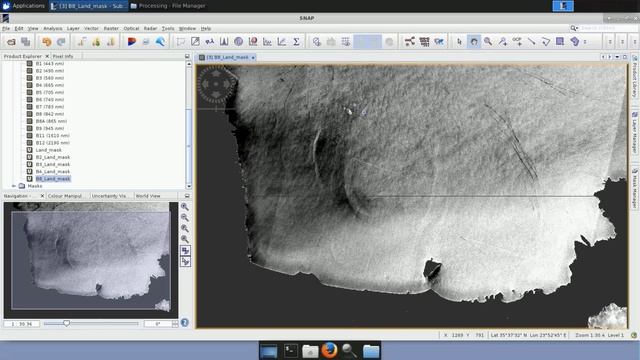Select the B8_Land_mask image window tab
The width and height of the screenshot is (640, 360).
click(x=227, y=58)
